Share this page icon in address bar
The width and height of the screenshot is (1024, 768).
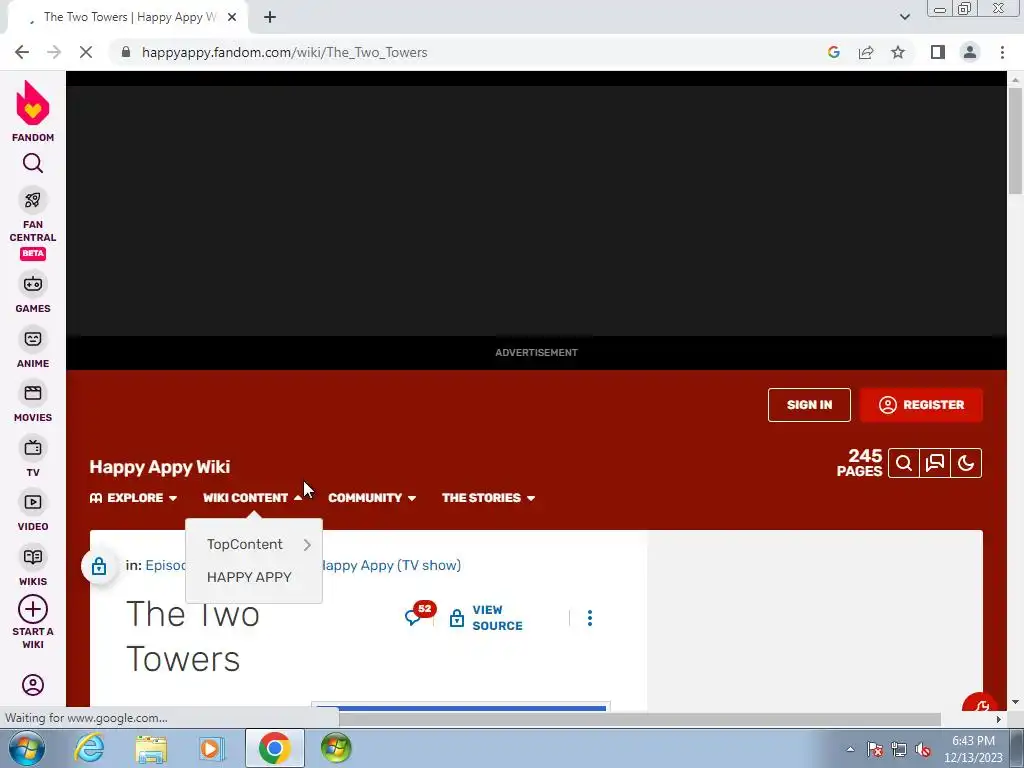tap(866, 52)
